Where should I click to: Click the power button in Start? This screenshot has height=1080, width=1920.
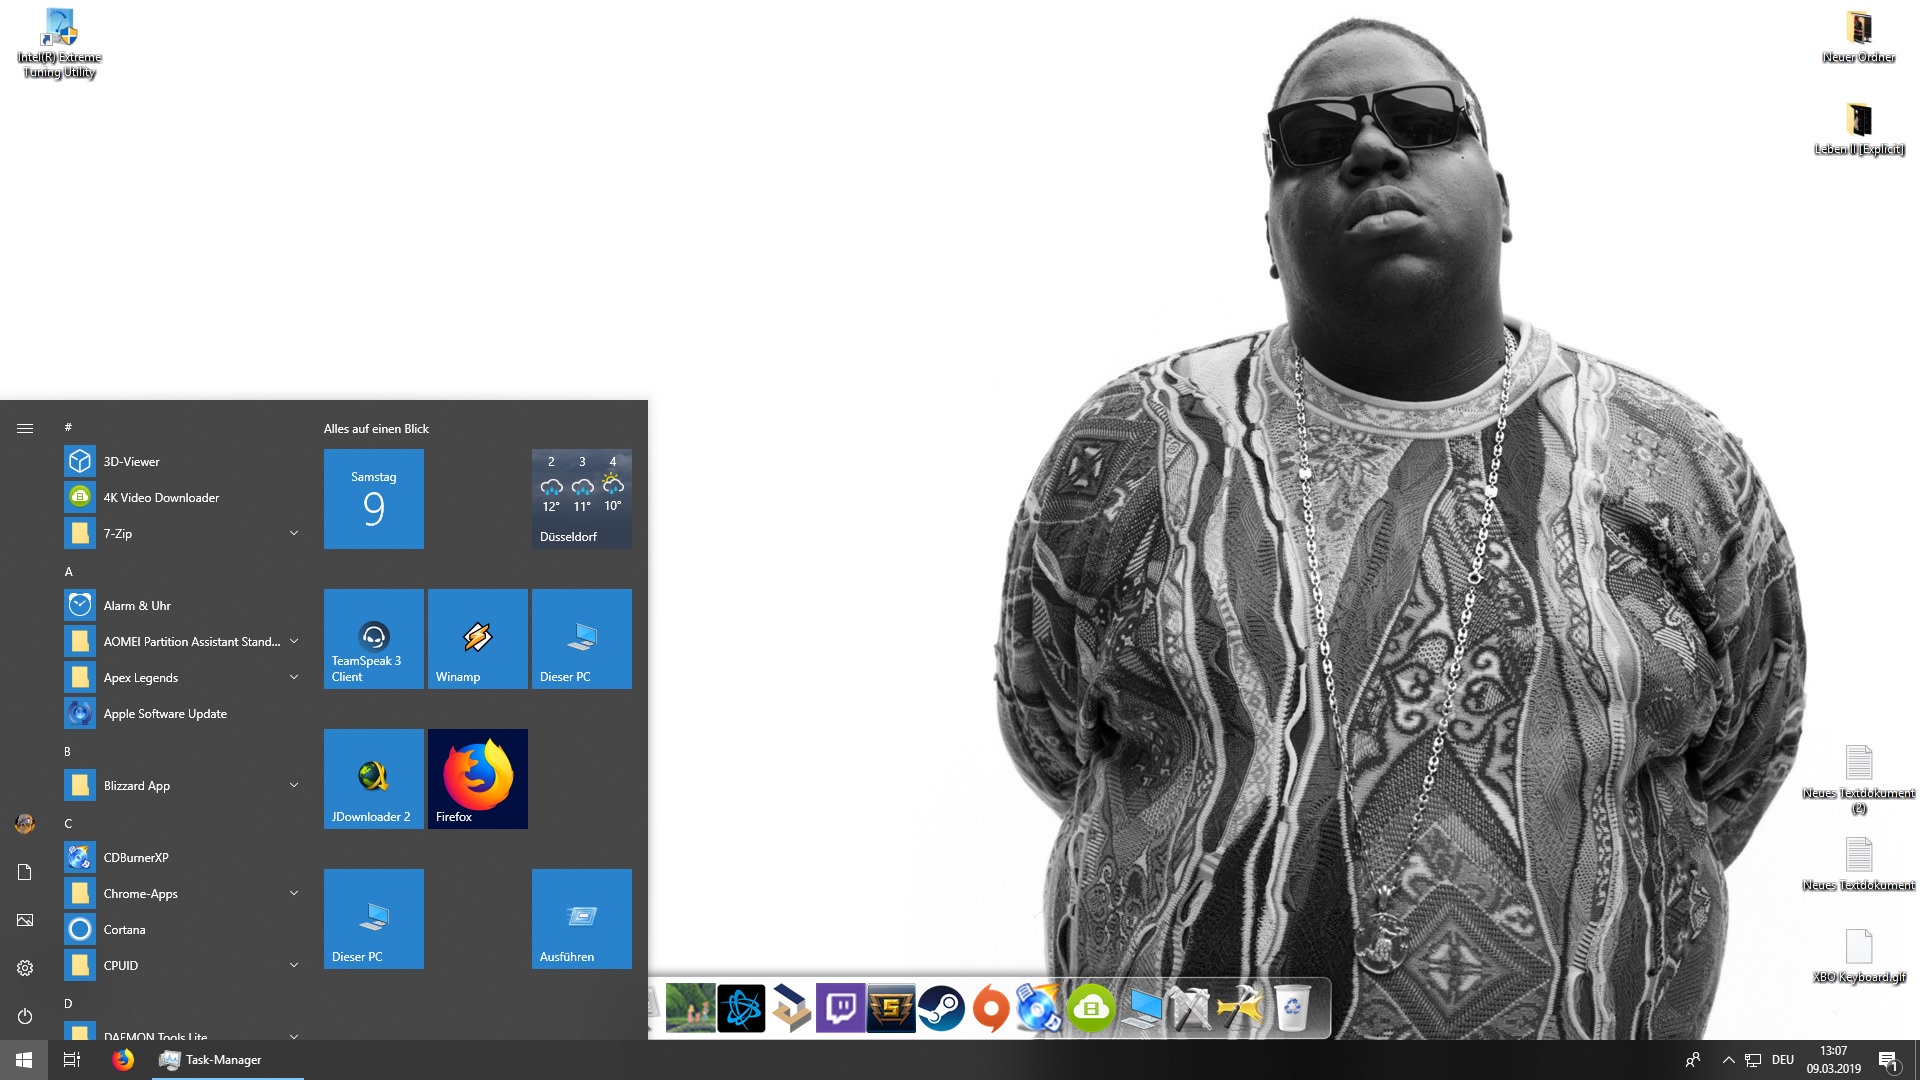(x=25, y=1016)
